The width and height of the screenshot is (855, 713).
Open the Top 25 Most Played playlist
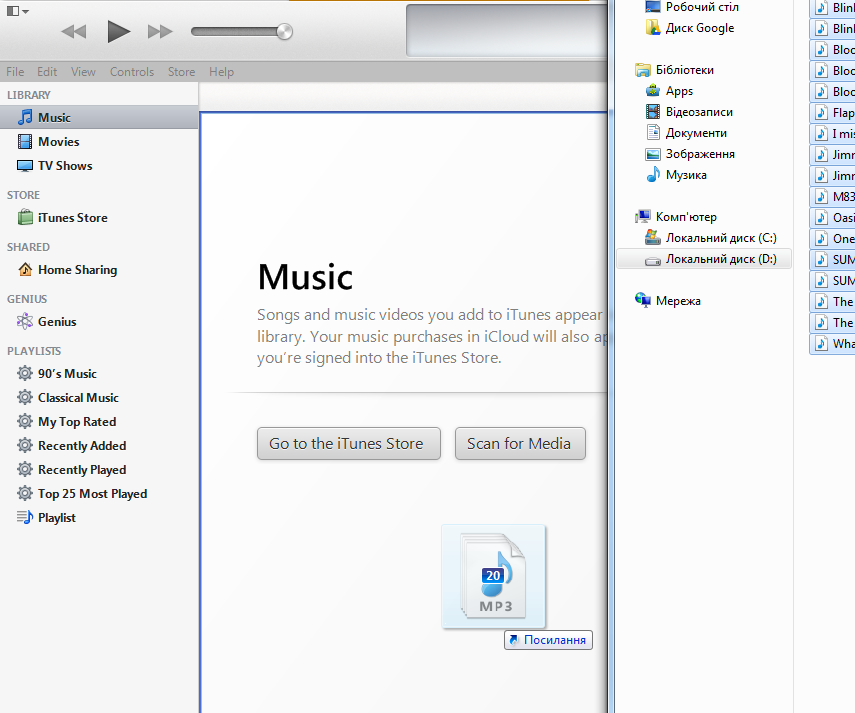(92, 494)
